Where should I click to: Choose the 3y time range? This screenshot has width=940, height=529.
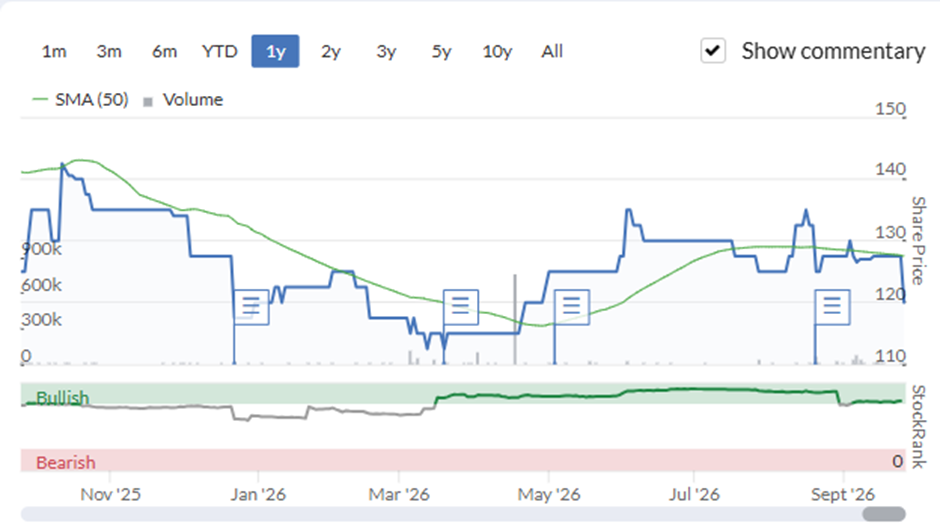pos(386,52)
